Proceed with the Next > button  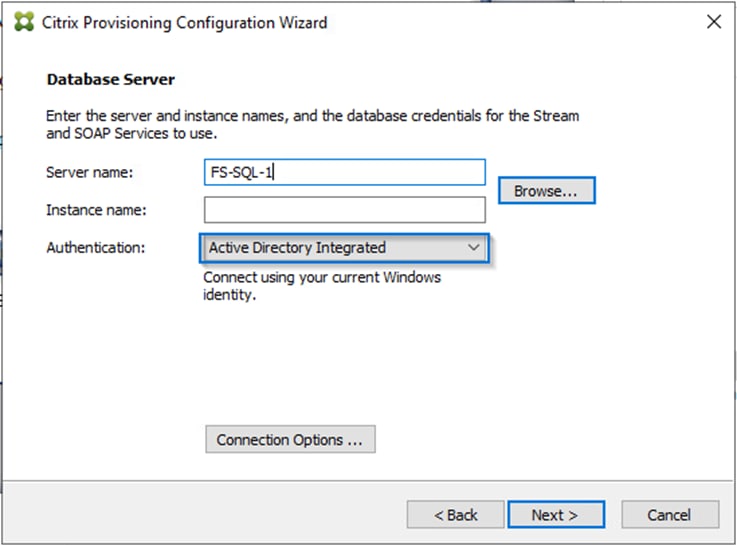tap(556, 515)
